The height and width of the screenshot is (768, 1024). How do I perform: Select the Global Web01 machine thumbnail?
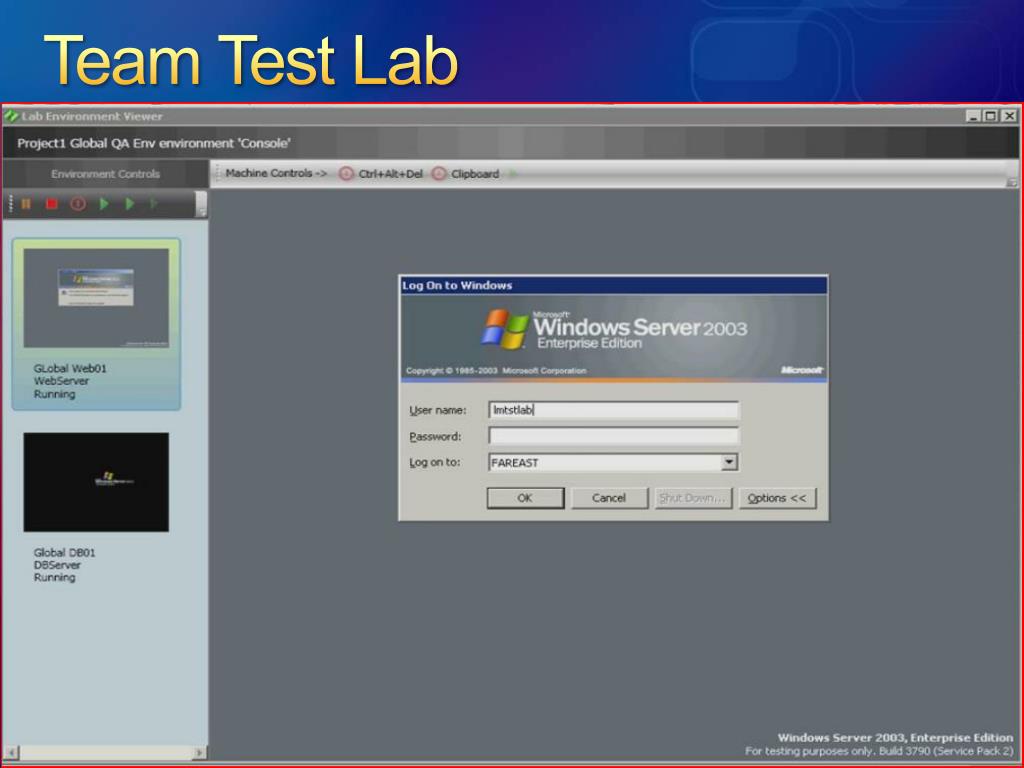[96, 297]
